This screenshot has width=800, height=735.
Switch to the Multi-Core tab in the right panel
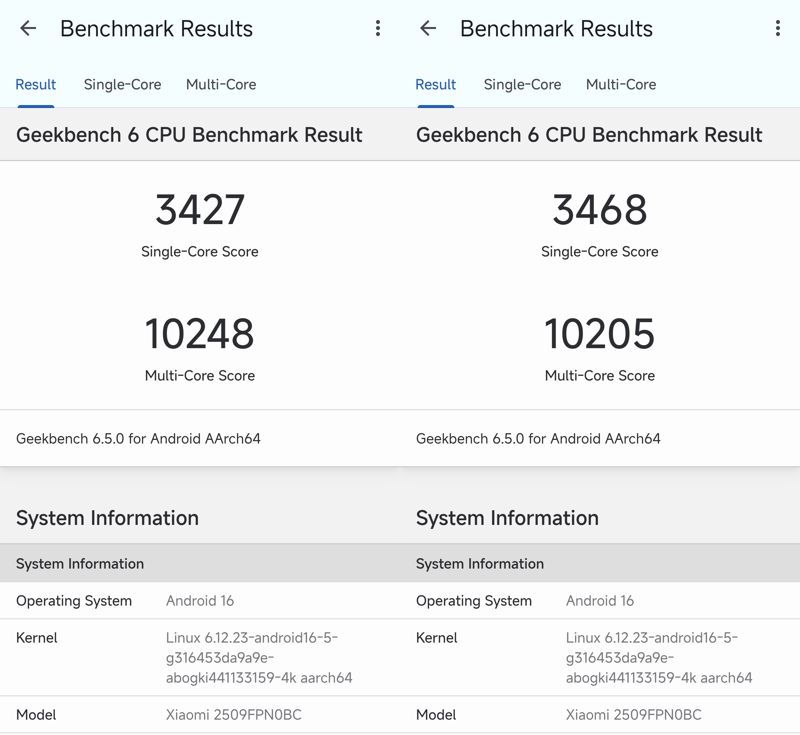point(621,85)
